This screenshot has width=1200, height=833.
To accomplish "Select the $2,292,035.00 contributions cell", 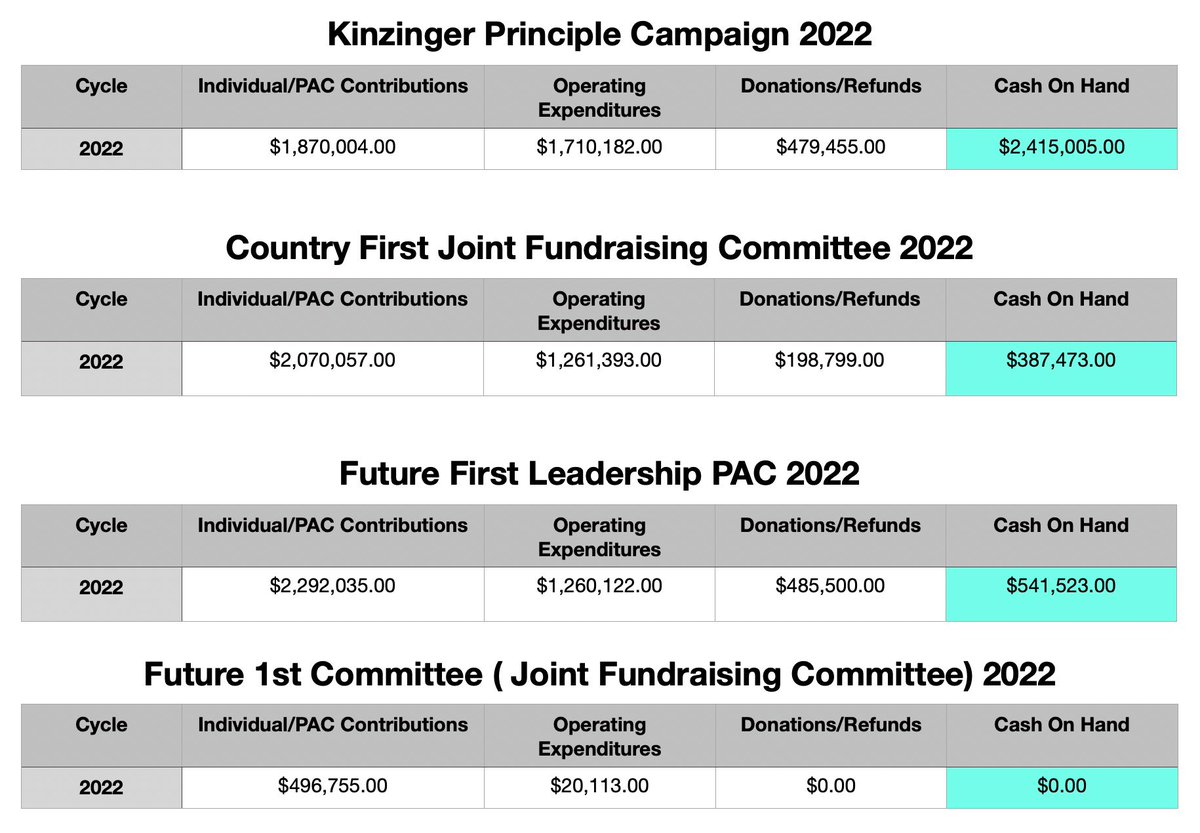I will tap(333, 587).
